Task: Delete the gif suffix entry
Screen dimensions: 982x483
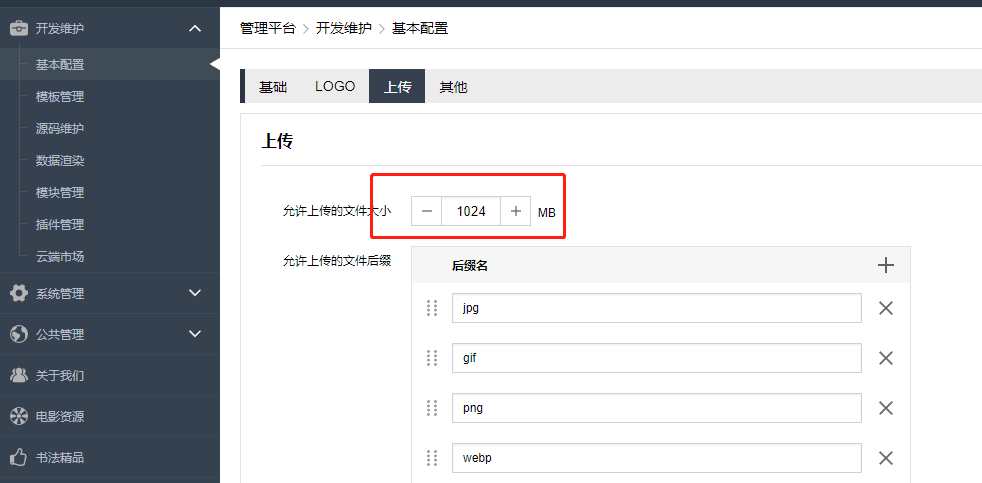Action: point(885,358)
